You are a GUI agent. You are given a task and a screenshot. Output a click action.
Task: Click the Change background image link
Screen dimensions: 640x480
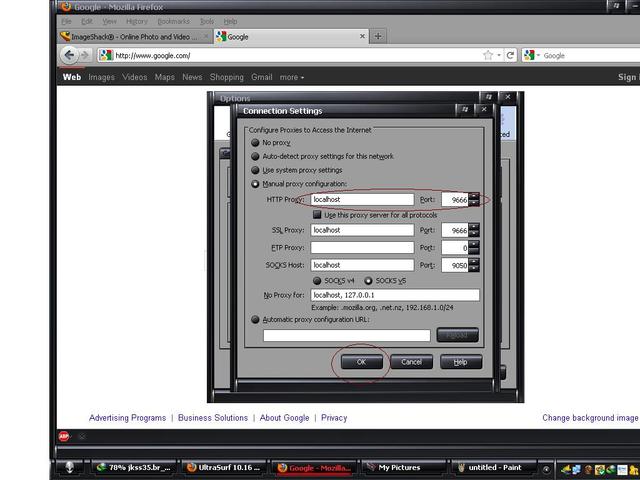coord(590,418)
